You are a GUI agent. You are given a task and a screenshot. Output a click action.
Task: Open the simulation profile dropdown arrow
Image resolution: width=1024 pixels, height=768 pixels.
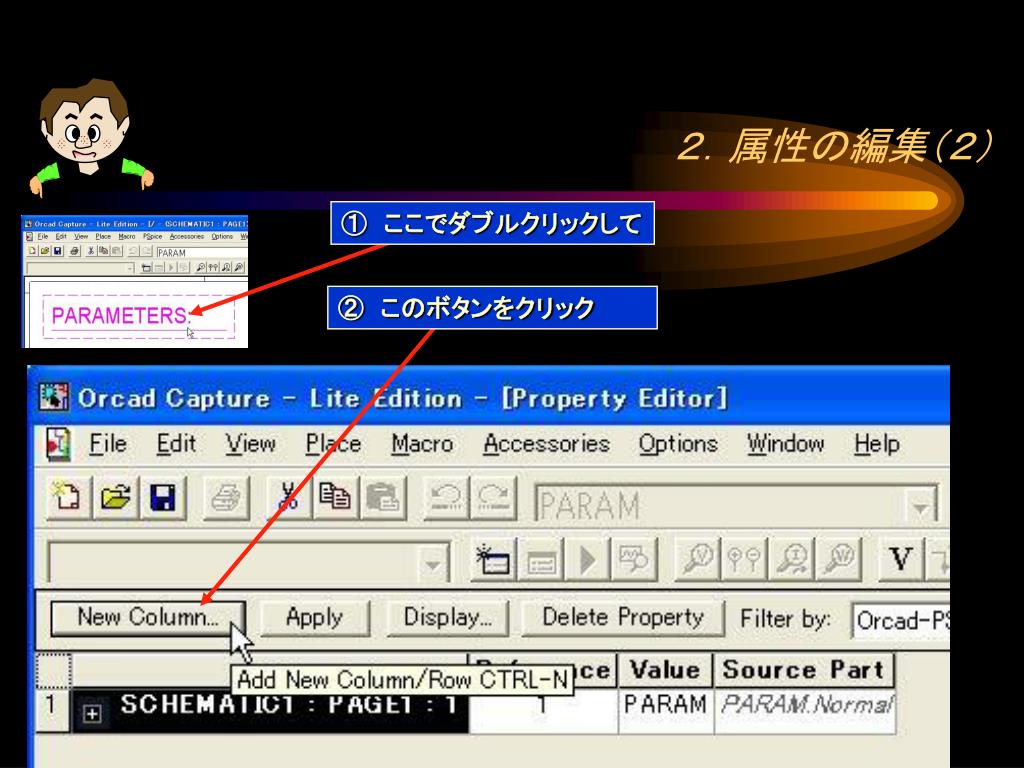pos(432,564)
